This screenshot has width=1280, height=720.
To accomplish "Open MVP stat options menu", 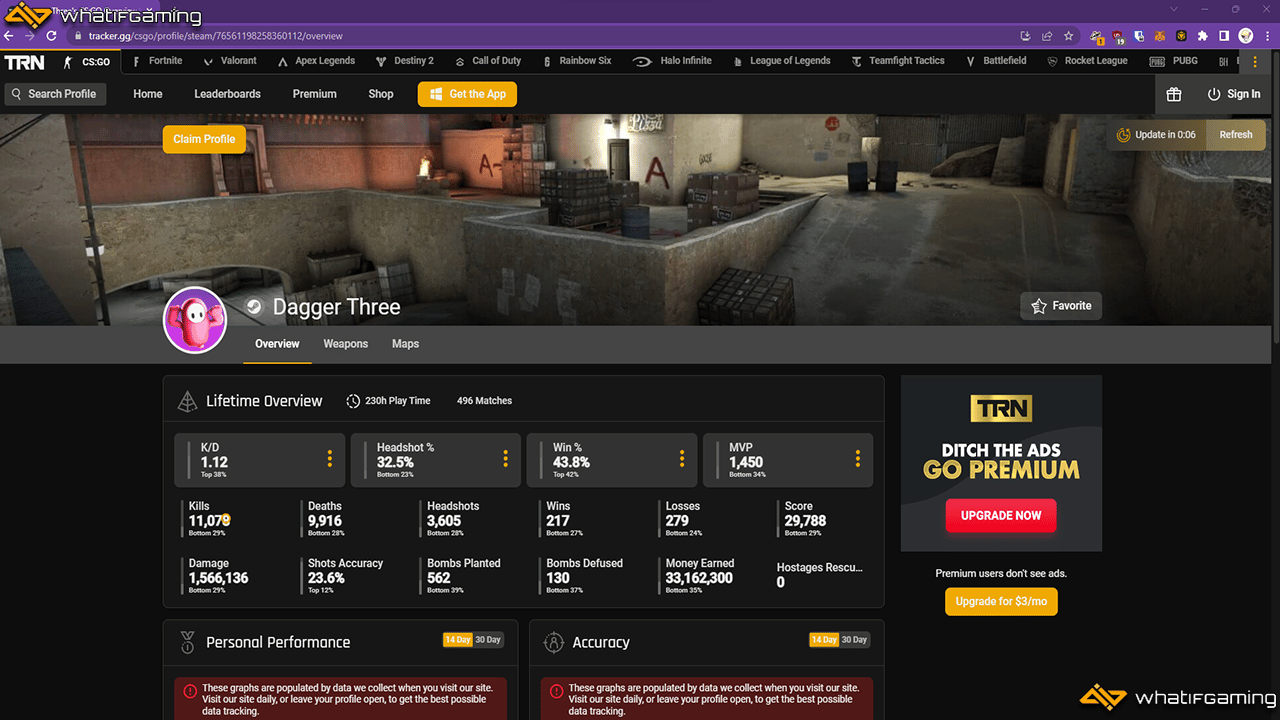I will click(x=857, y=459).
